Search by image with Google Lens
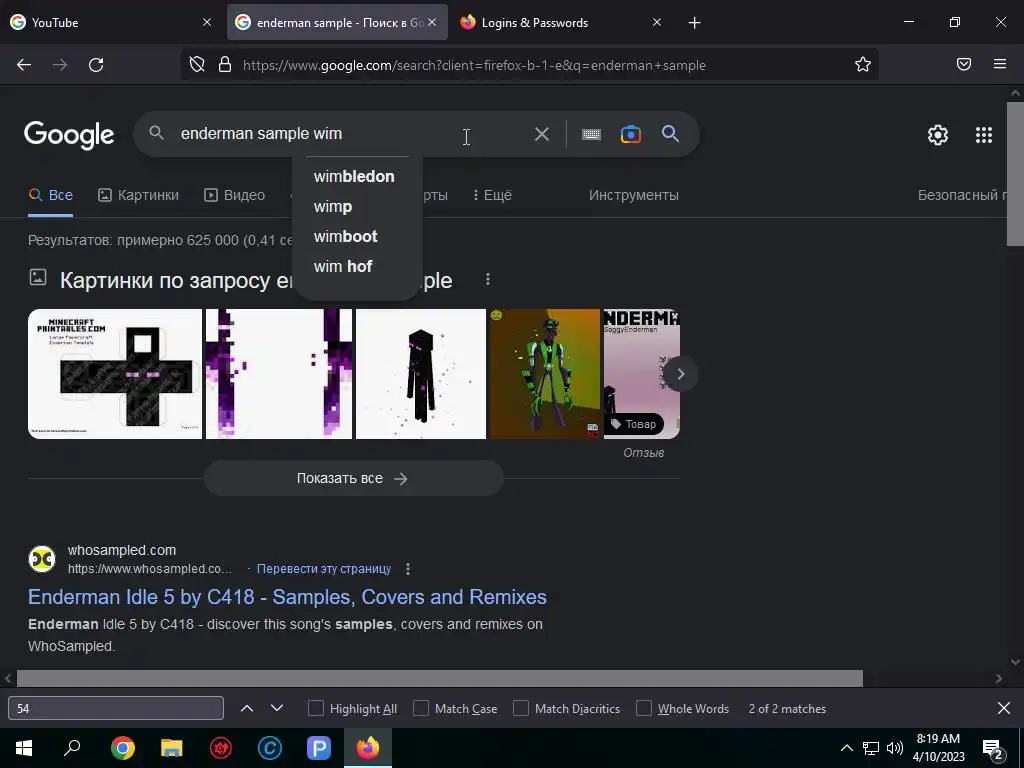The image size is (1024, 768). click(630, 134)
